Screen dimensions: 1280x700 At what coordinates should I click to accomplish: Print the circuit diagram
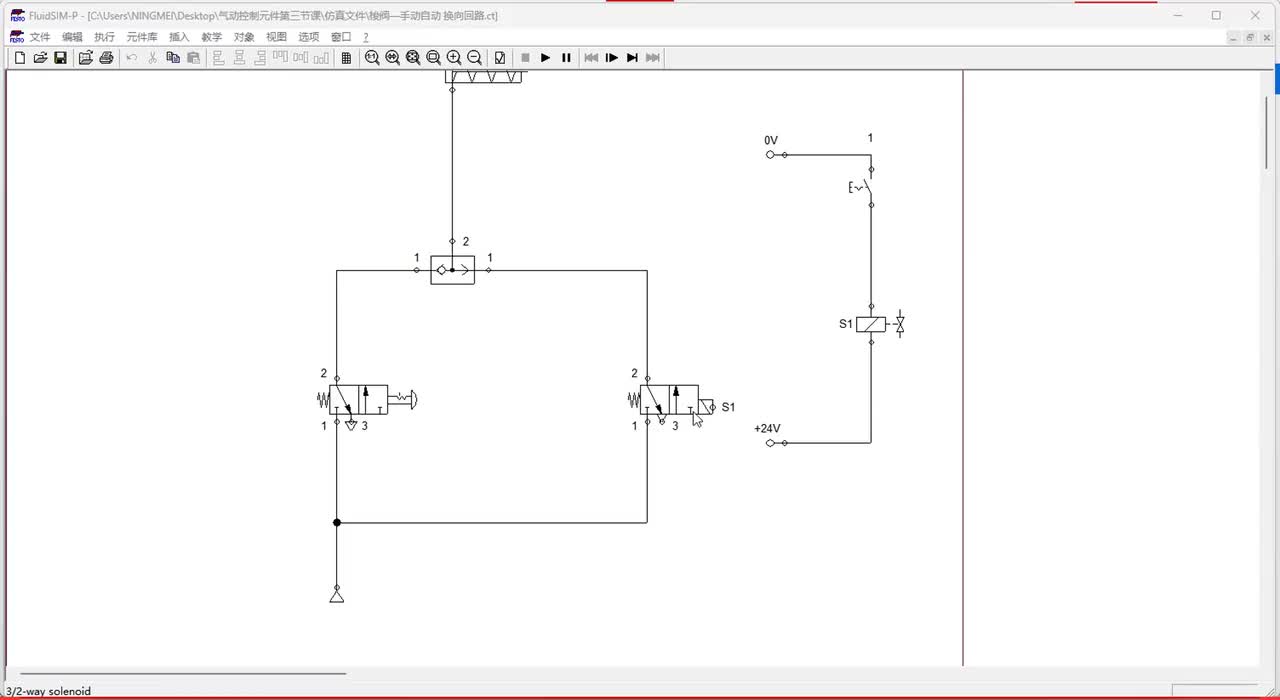click(x=106, y=58)
